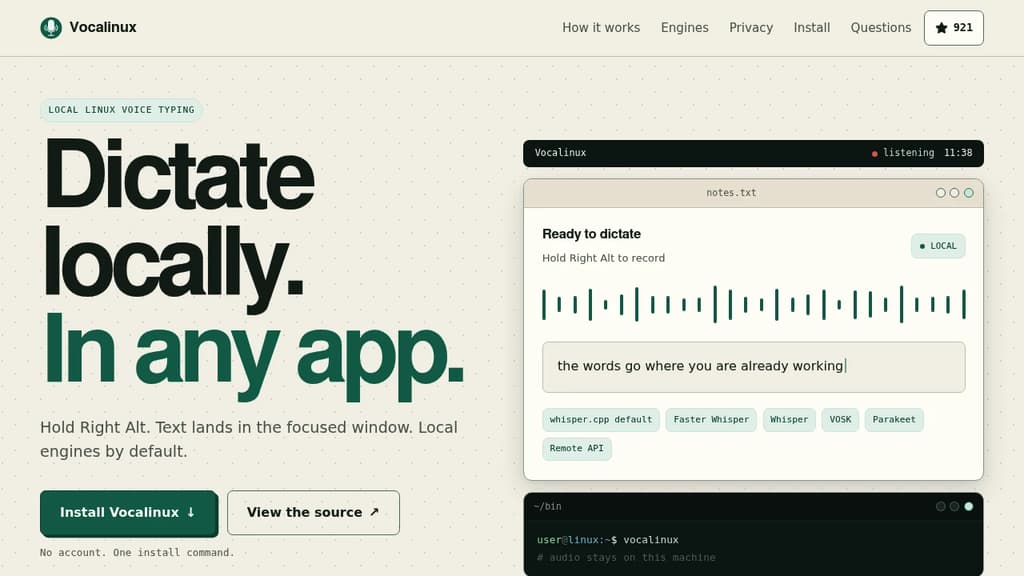The height and width of the screenshot is (576, 1024).
Task: Open the Questions nav link
Action: [x=880, y=27]
